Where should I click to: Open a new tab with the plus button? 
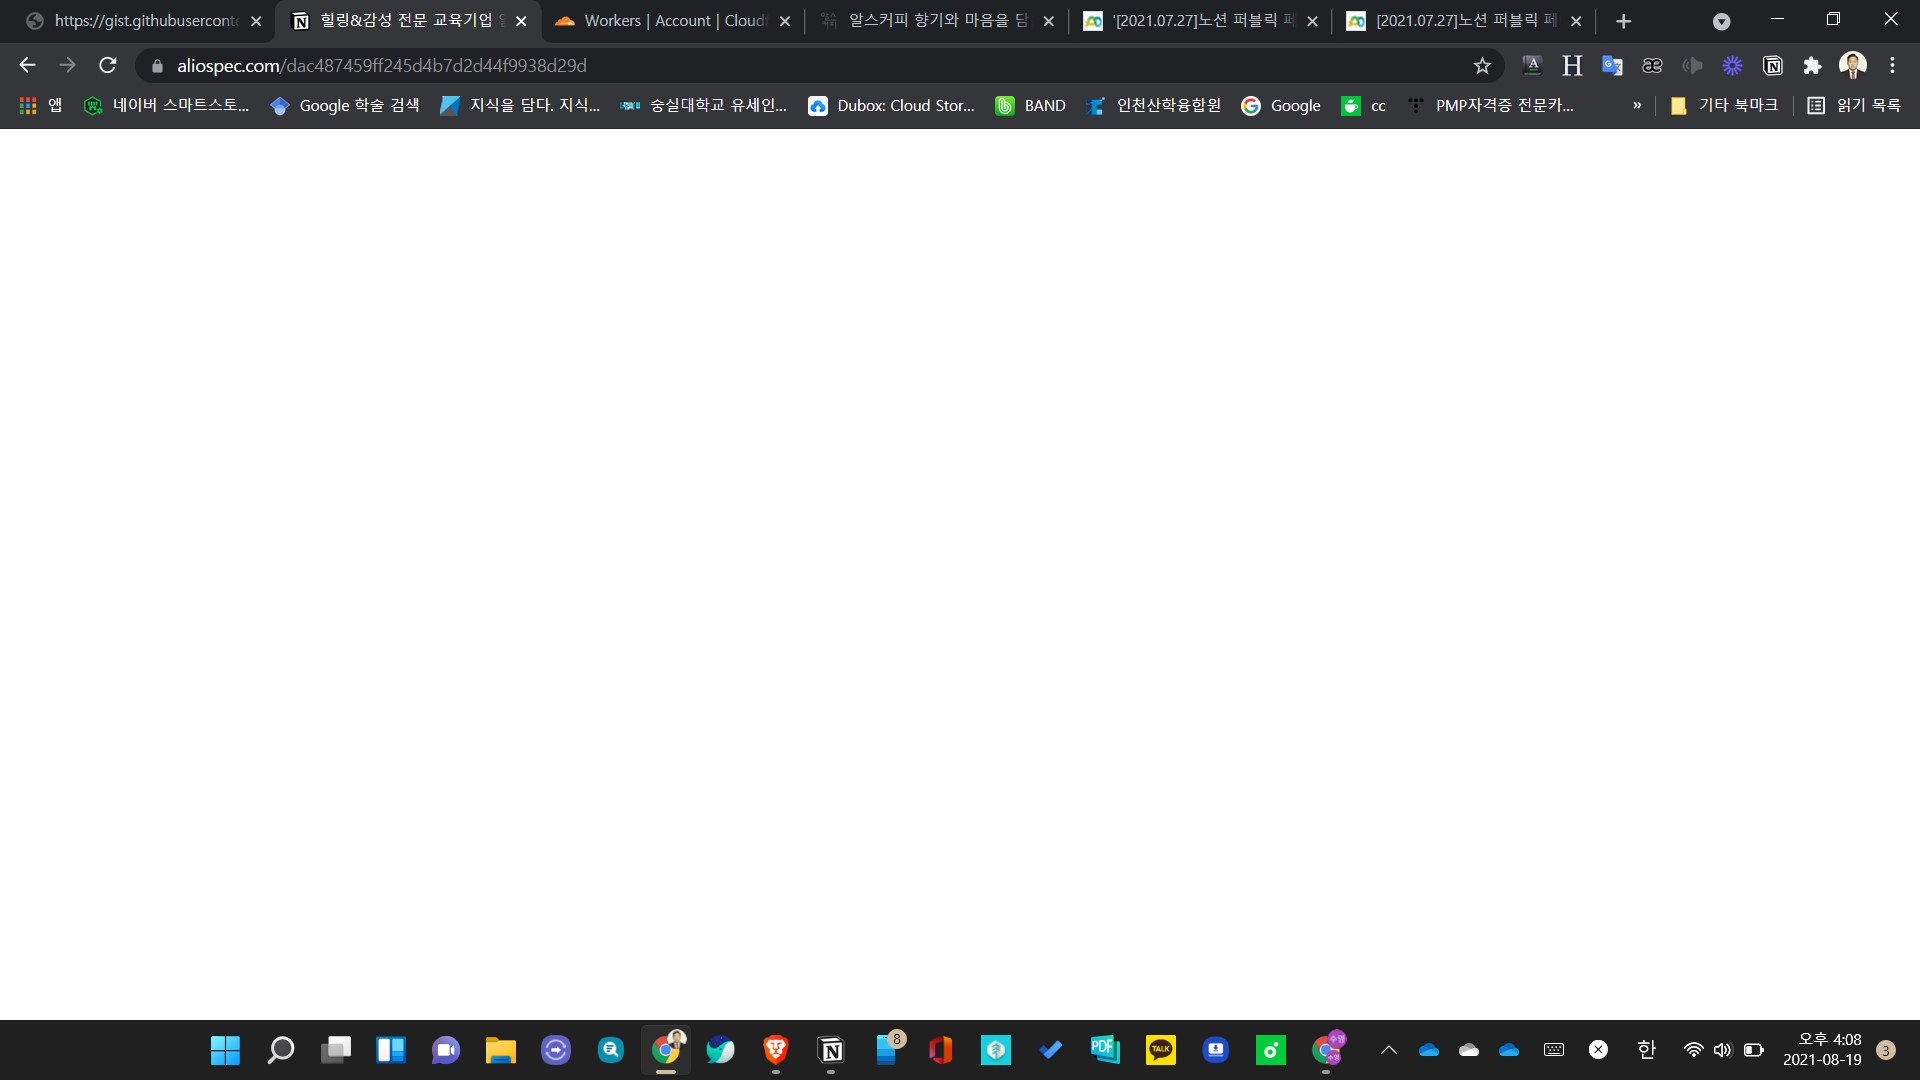point(1623,21)
